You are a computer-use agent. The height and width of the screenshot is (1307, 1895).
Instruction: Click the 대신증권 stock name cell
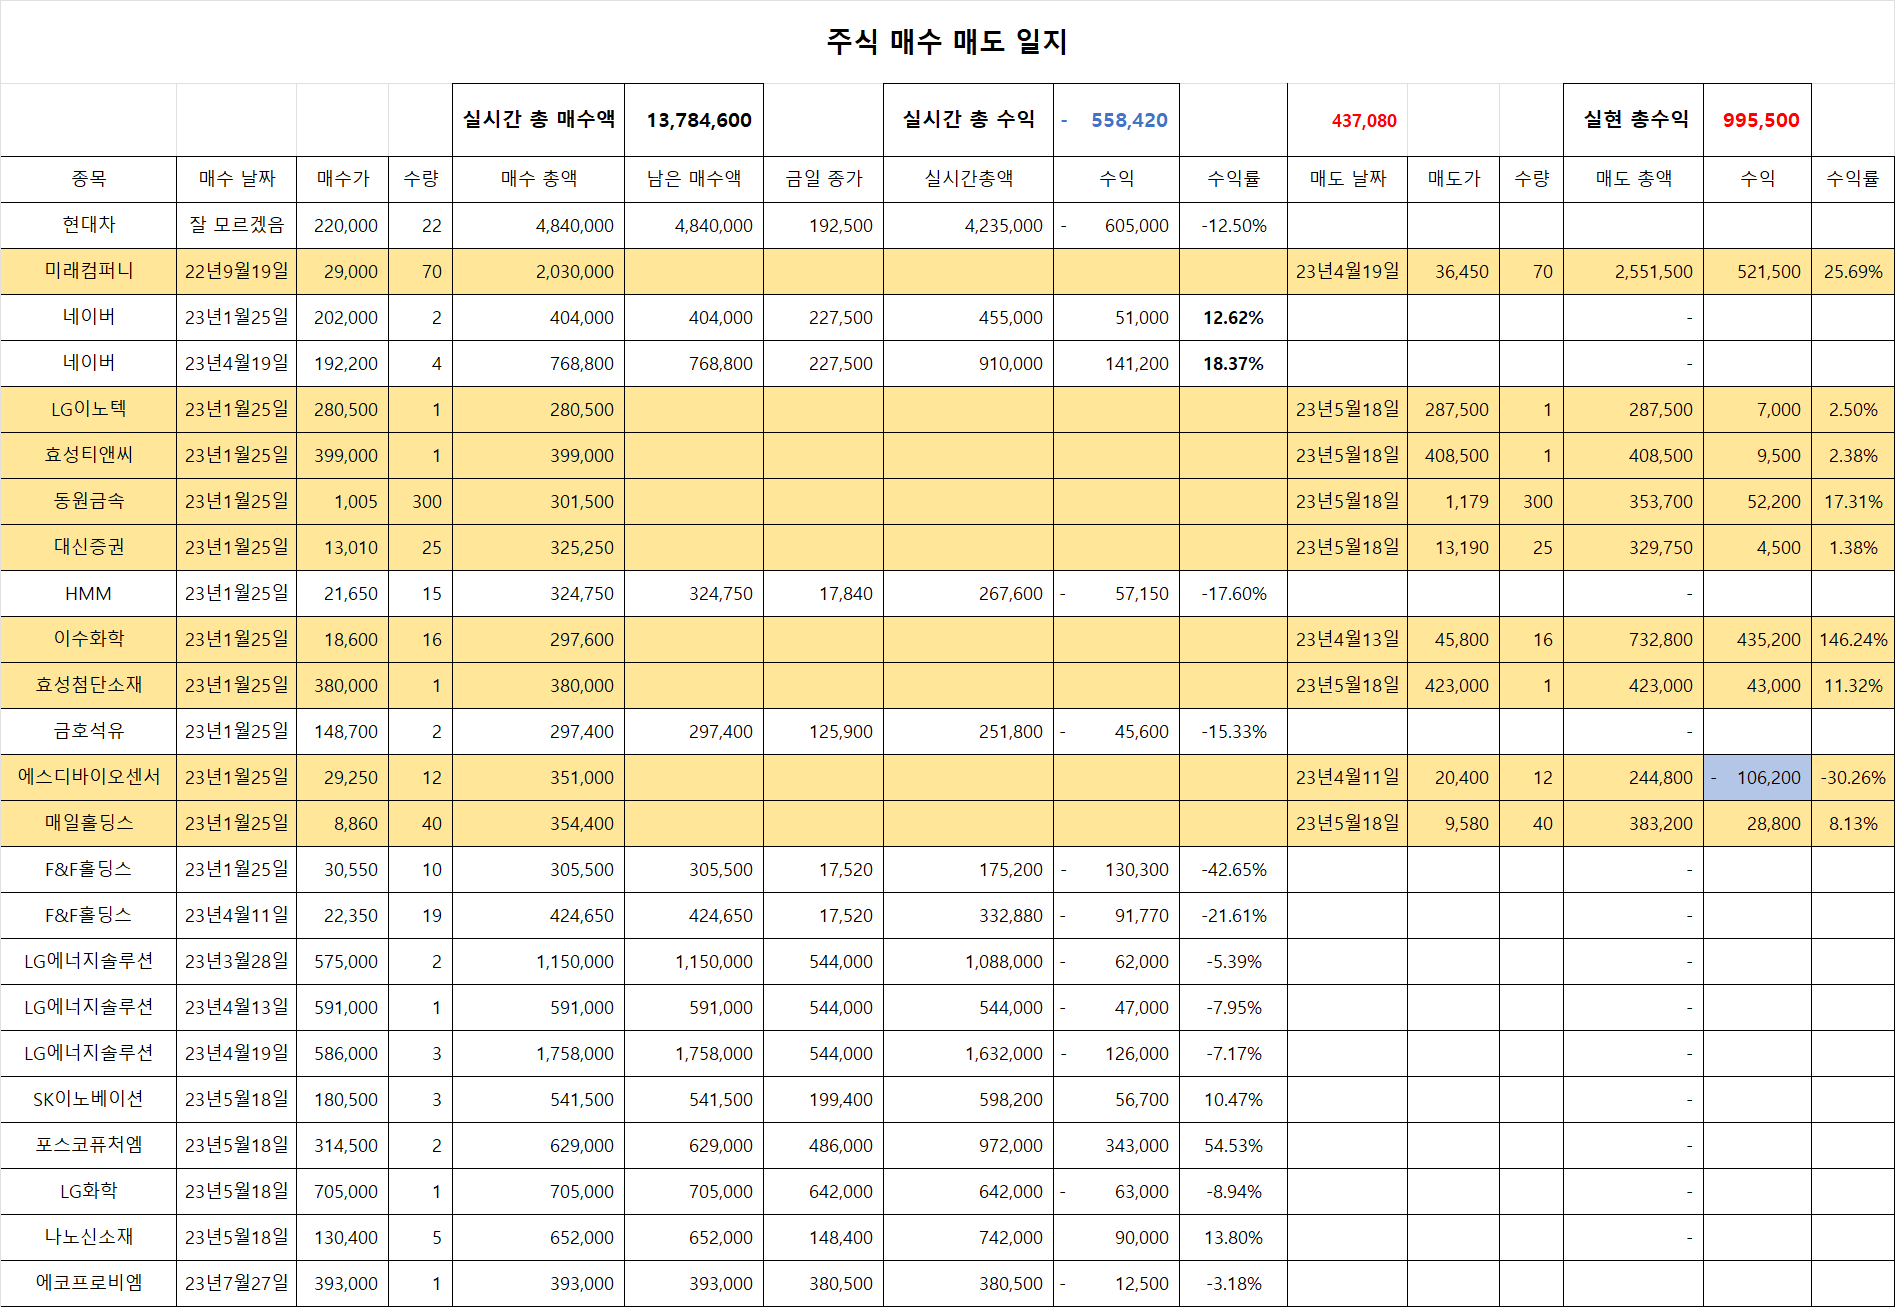click(x=88, y=547)
